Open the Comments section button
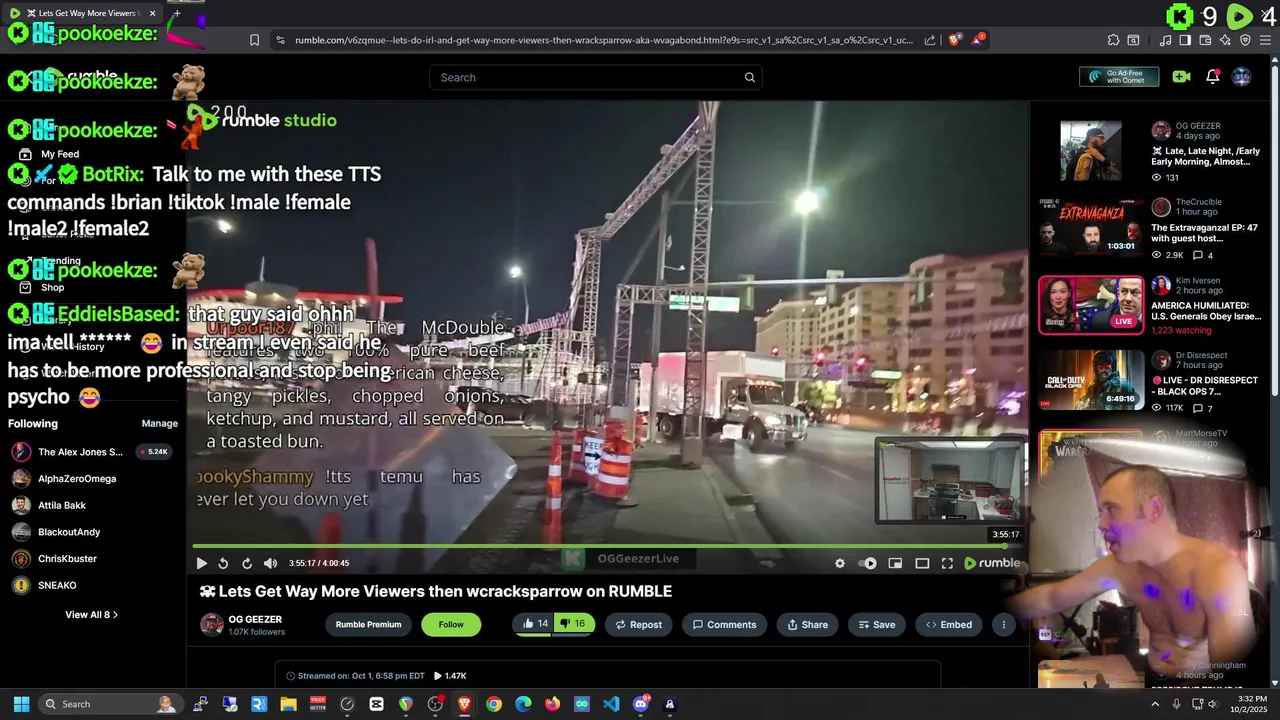Image resolution: width=1280 pixels, height=720 pixels. point(724,624)
